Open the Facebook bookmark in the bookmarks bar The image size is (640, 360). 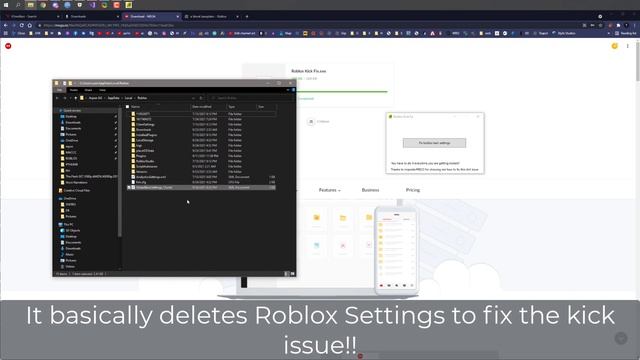[76, 33]
